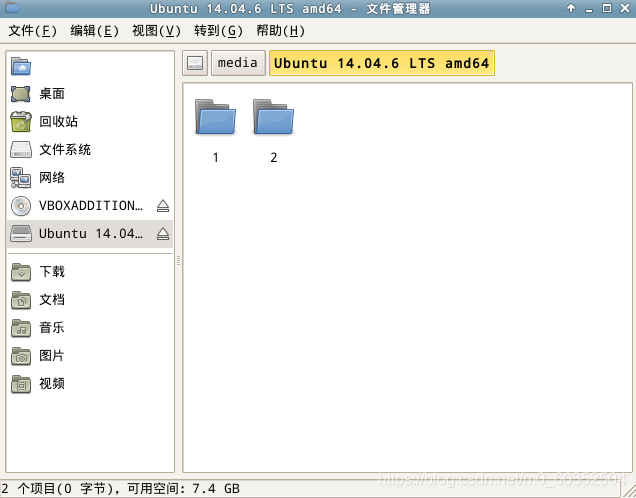Go to media in path bar
The height and width of the screenshot is (498, 636).
(x=238, y=63)
